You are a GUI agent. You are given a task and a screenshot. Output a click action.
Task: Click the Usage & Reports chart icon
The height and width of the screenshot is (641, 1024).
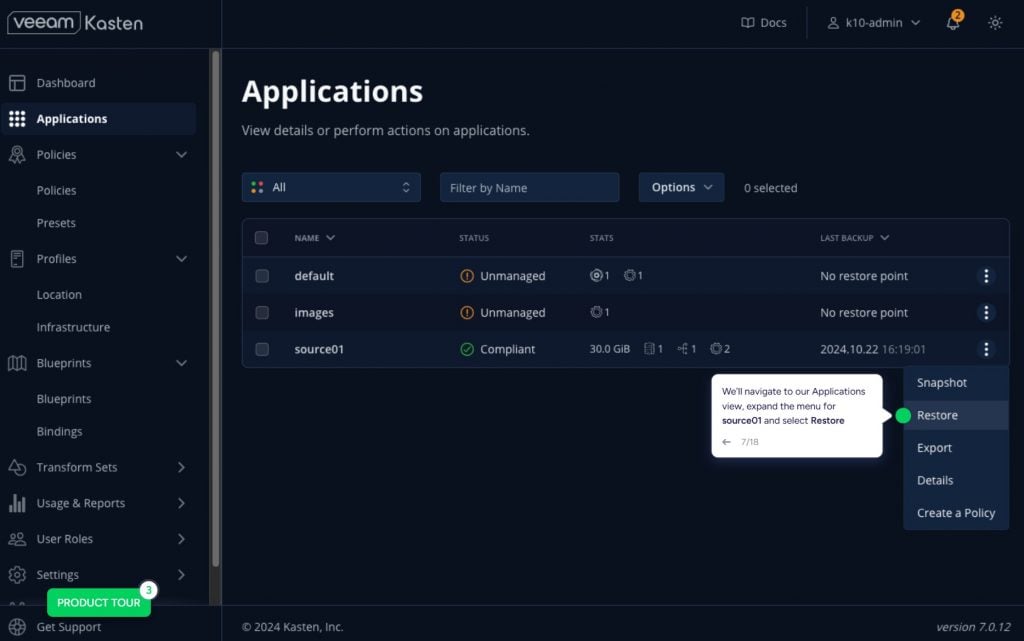point(17,503)
